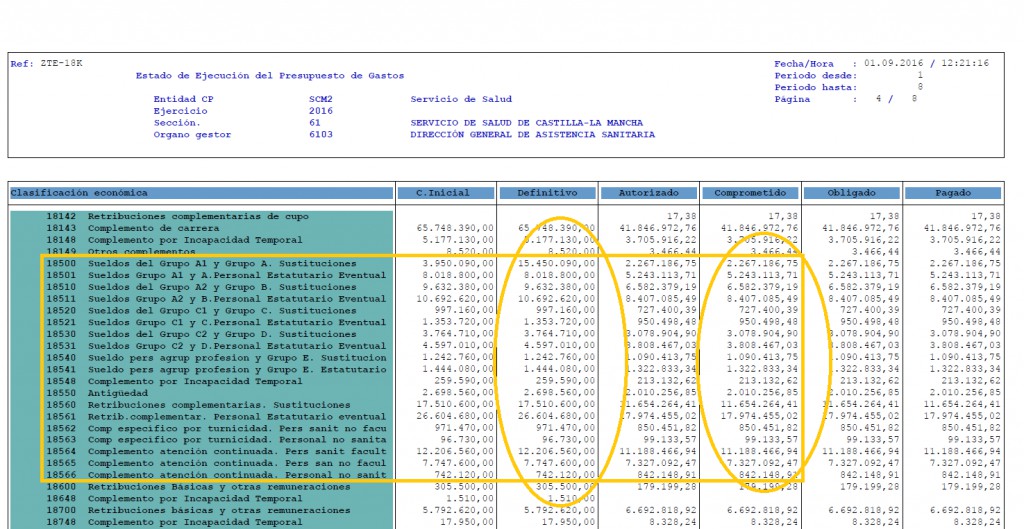Click Pagado value "11.188.466,94" for row 18564
The height and width of the screenshot is (529, 1024).
point(962,451)
